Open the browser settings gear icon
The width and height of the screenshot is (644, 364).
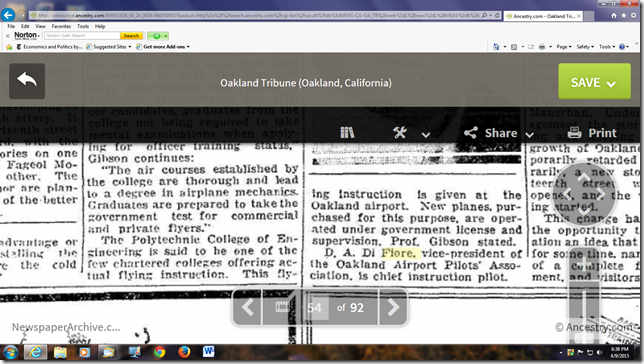coord(633,15)
